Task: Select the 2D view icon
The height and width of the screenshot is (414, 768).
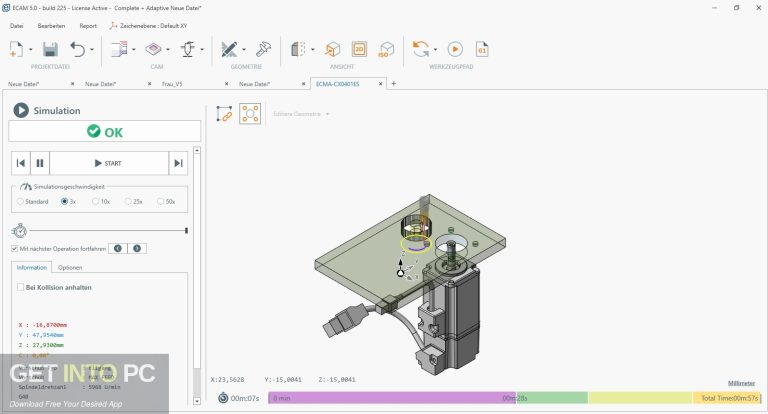Action: [360, 49]
